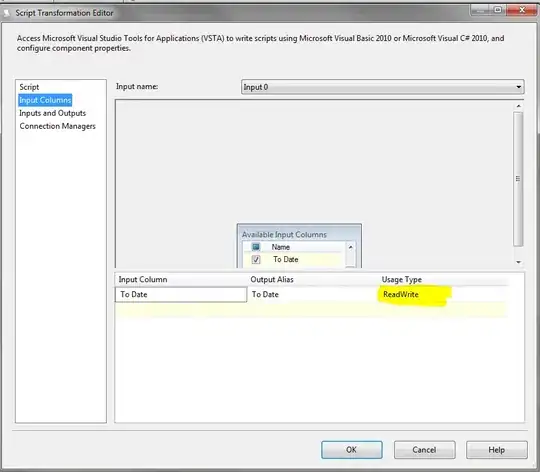Click the Usage Type grid header
This screenshot has width=540, height=472.
click(402, 280)
